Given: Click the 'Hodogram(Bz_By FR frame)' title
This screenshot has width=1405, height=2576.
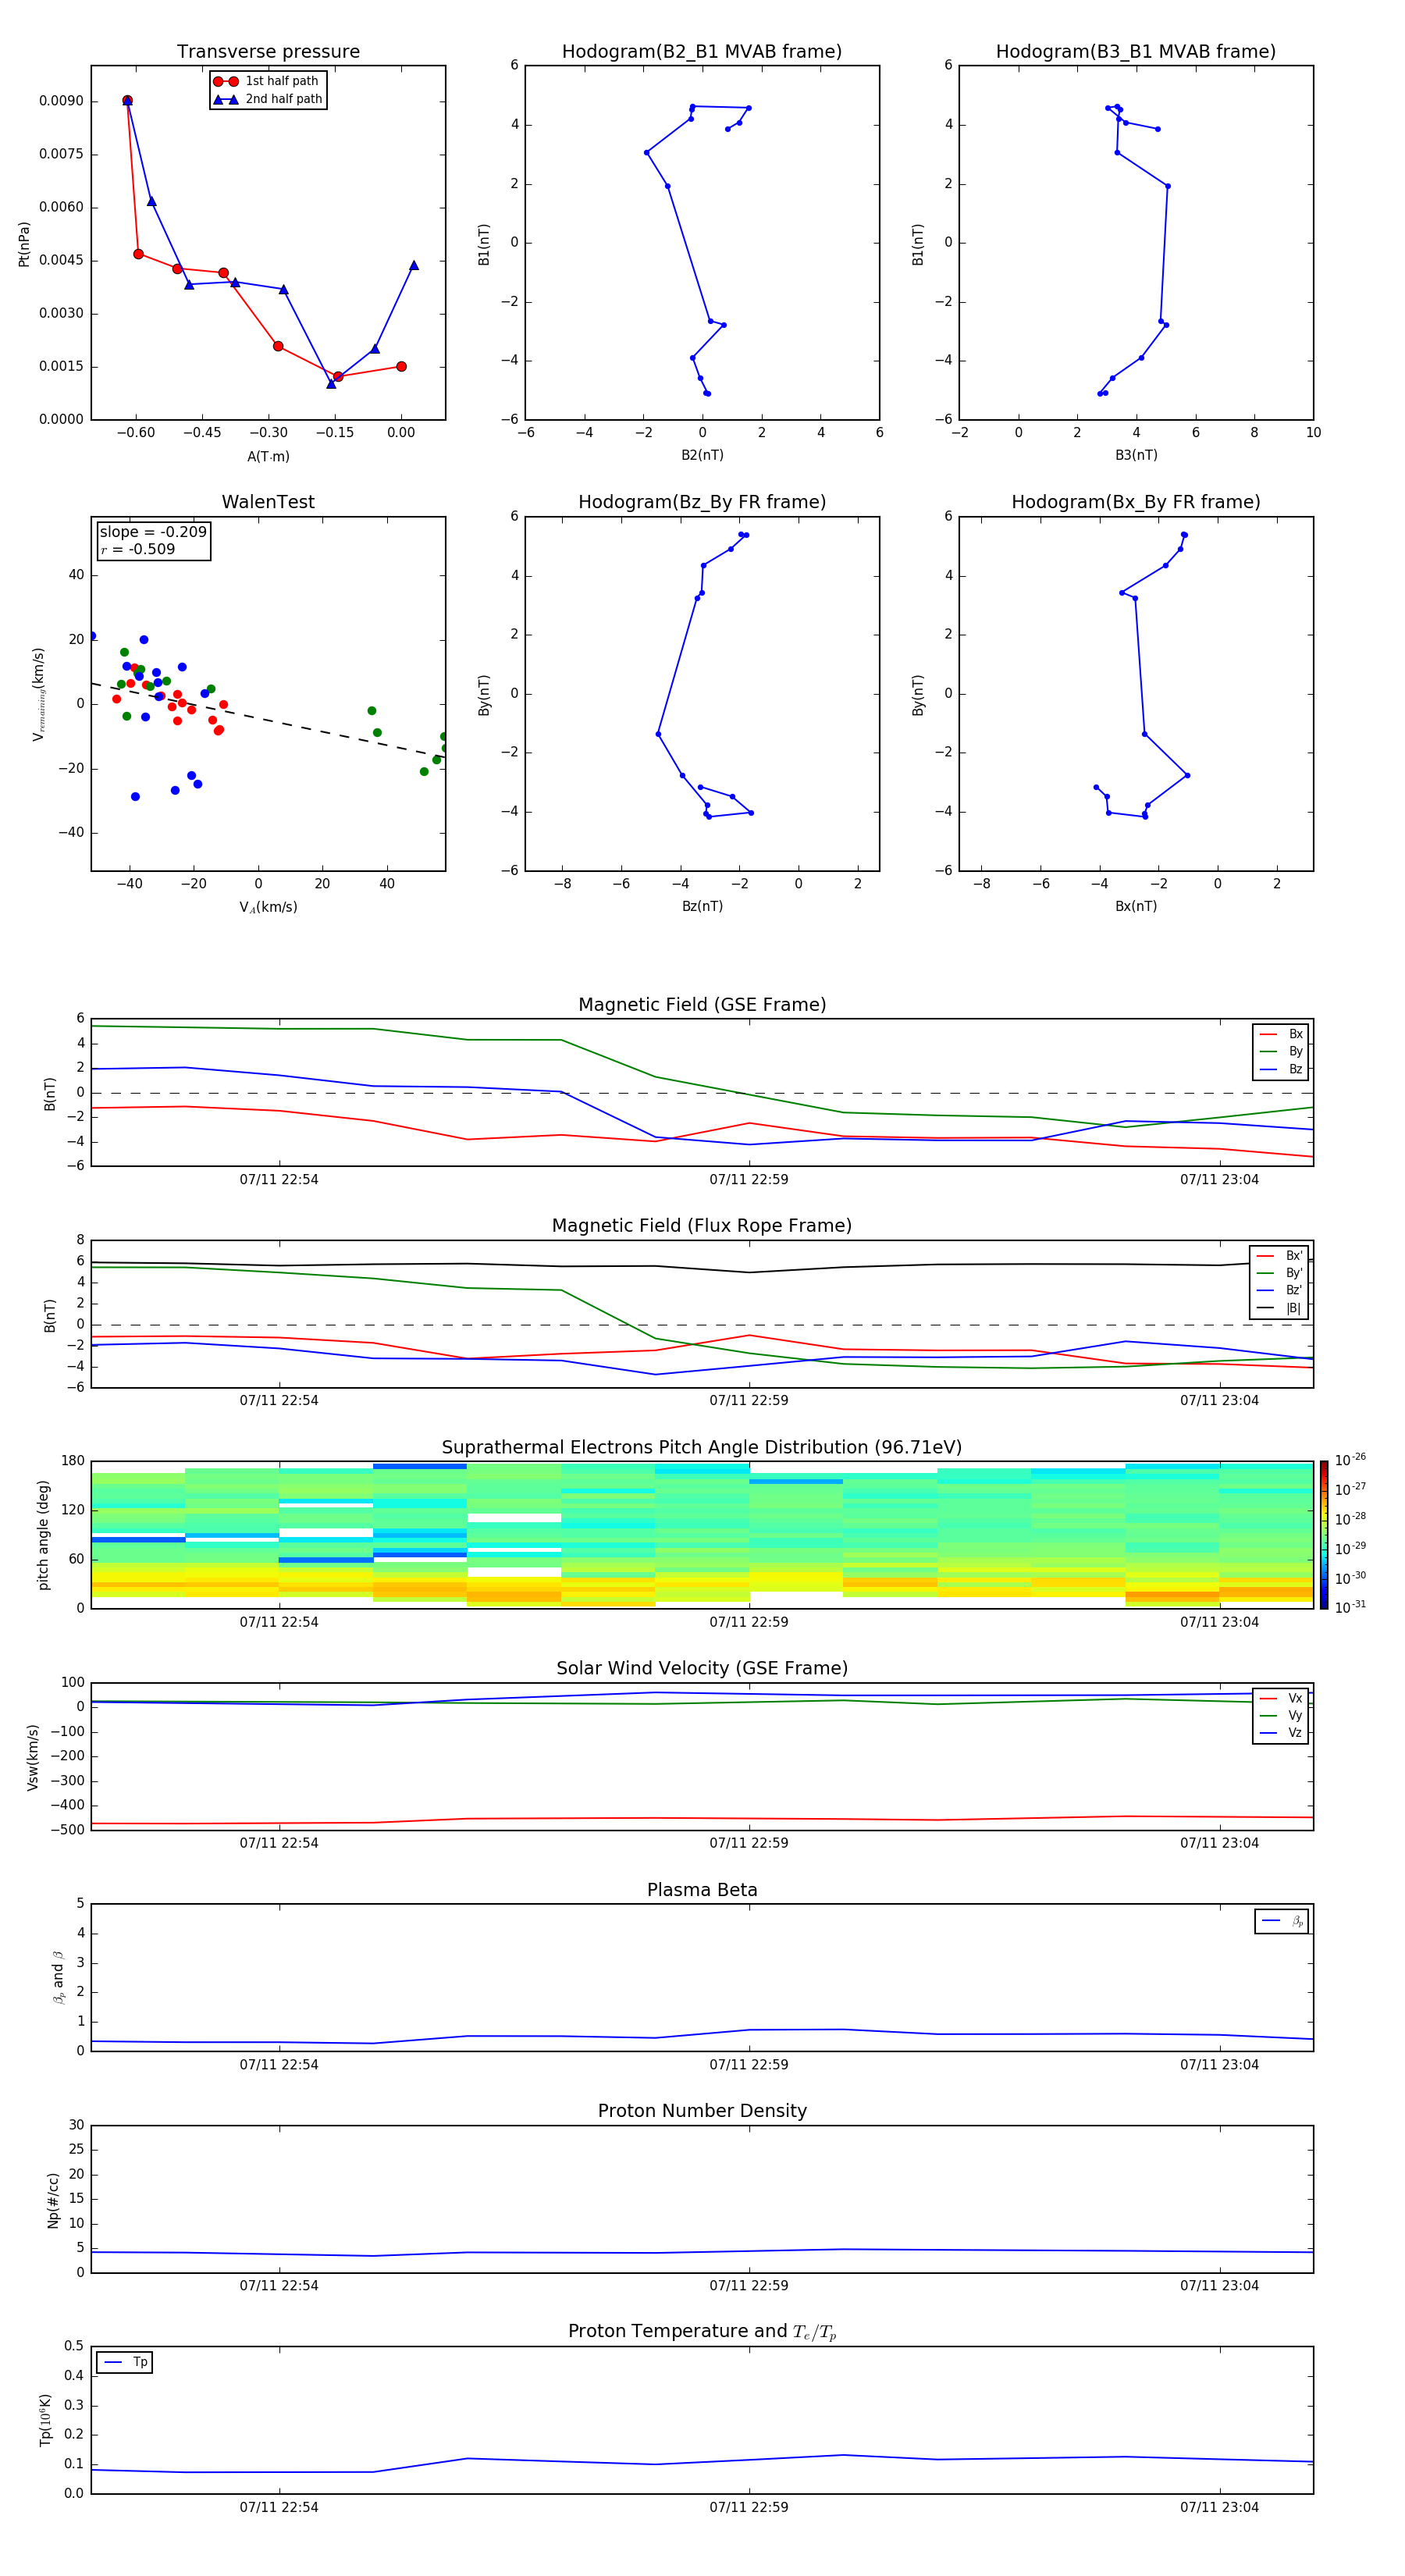Looking at the screenshot, I should tap(702, 502).
